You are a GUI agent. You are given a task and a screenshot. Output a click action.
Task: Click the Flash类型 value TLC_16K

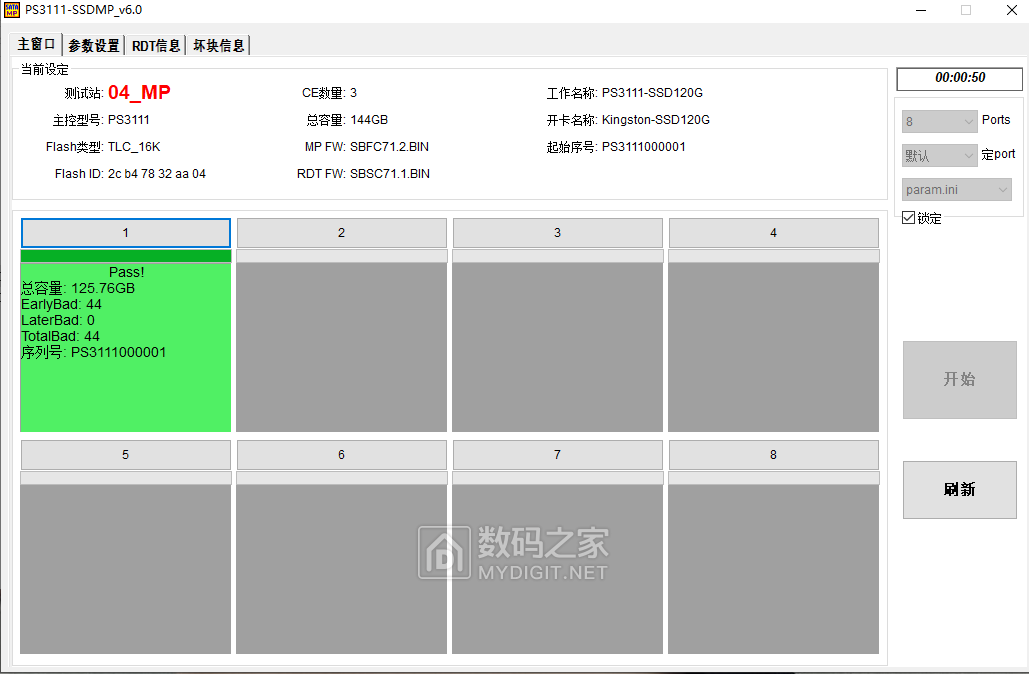coord(134,147)
